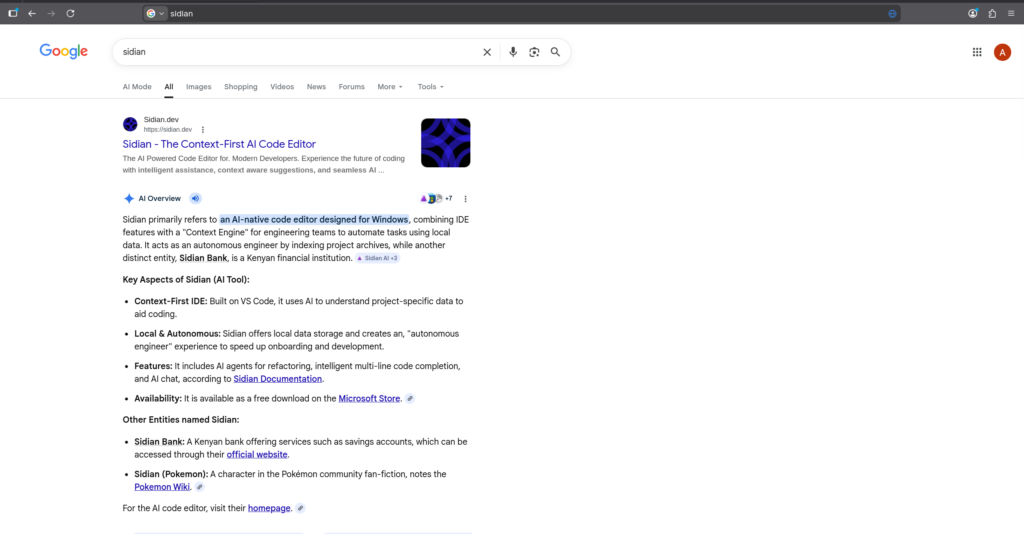Viewport: 1024px width, 534px height.
Task: Click heading Other Entities named Sidian
Action: coord(180,420)
